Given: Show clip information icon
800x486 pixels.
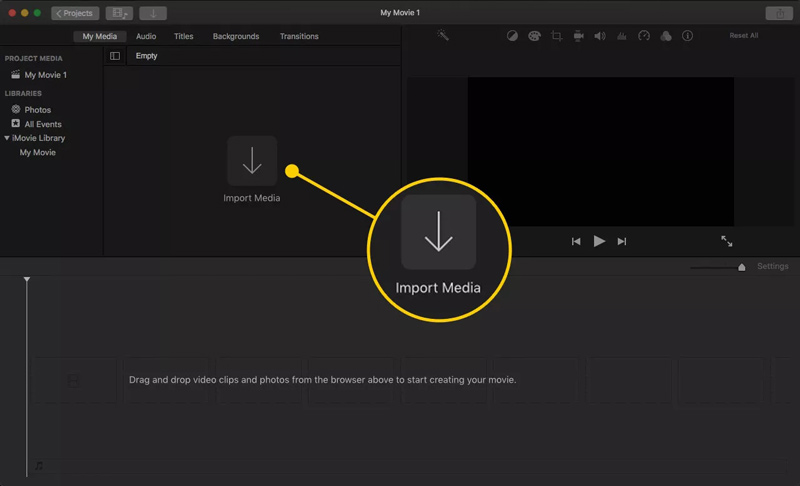Looking at the screenshot, I should point(687,36).
